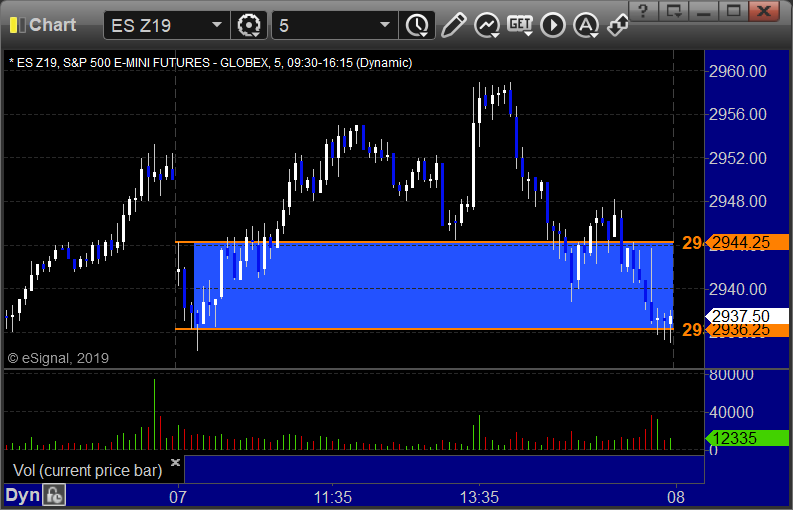Click the 2960.00 price axis label

(738, 71)
